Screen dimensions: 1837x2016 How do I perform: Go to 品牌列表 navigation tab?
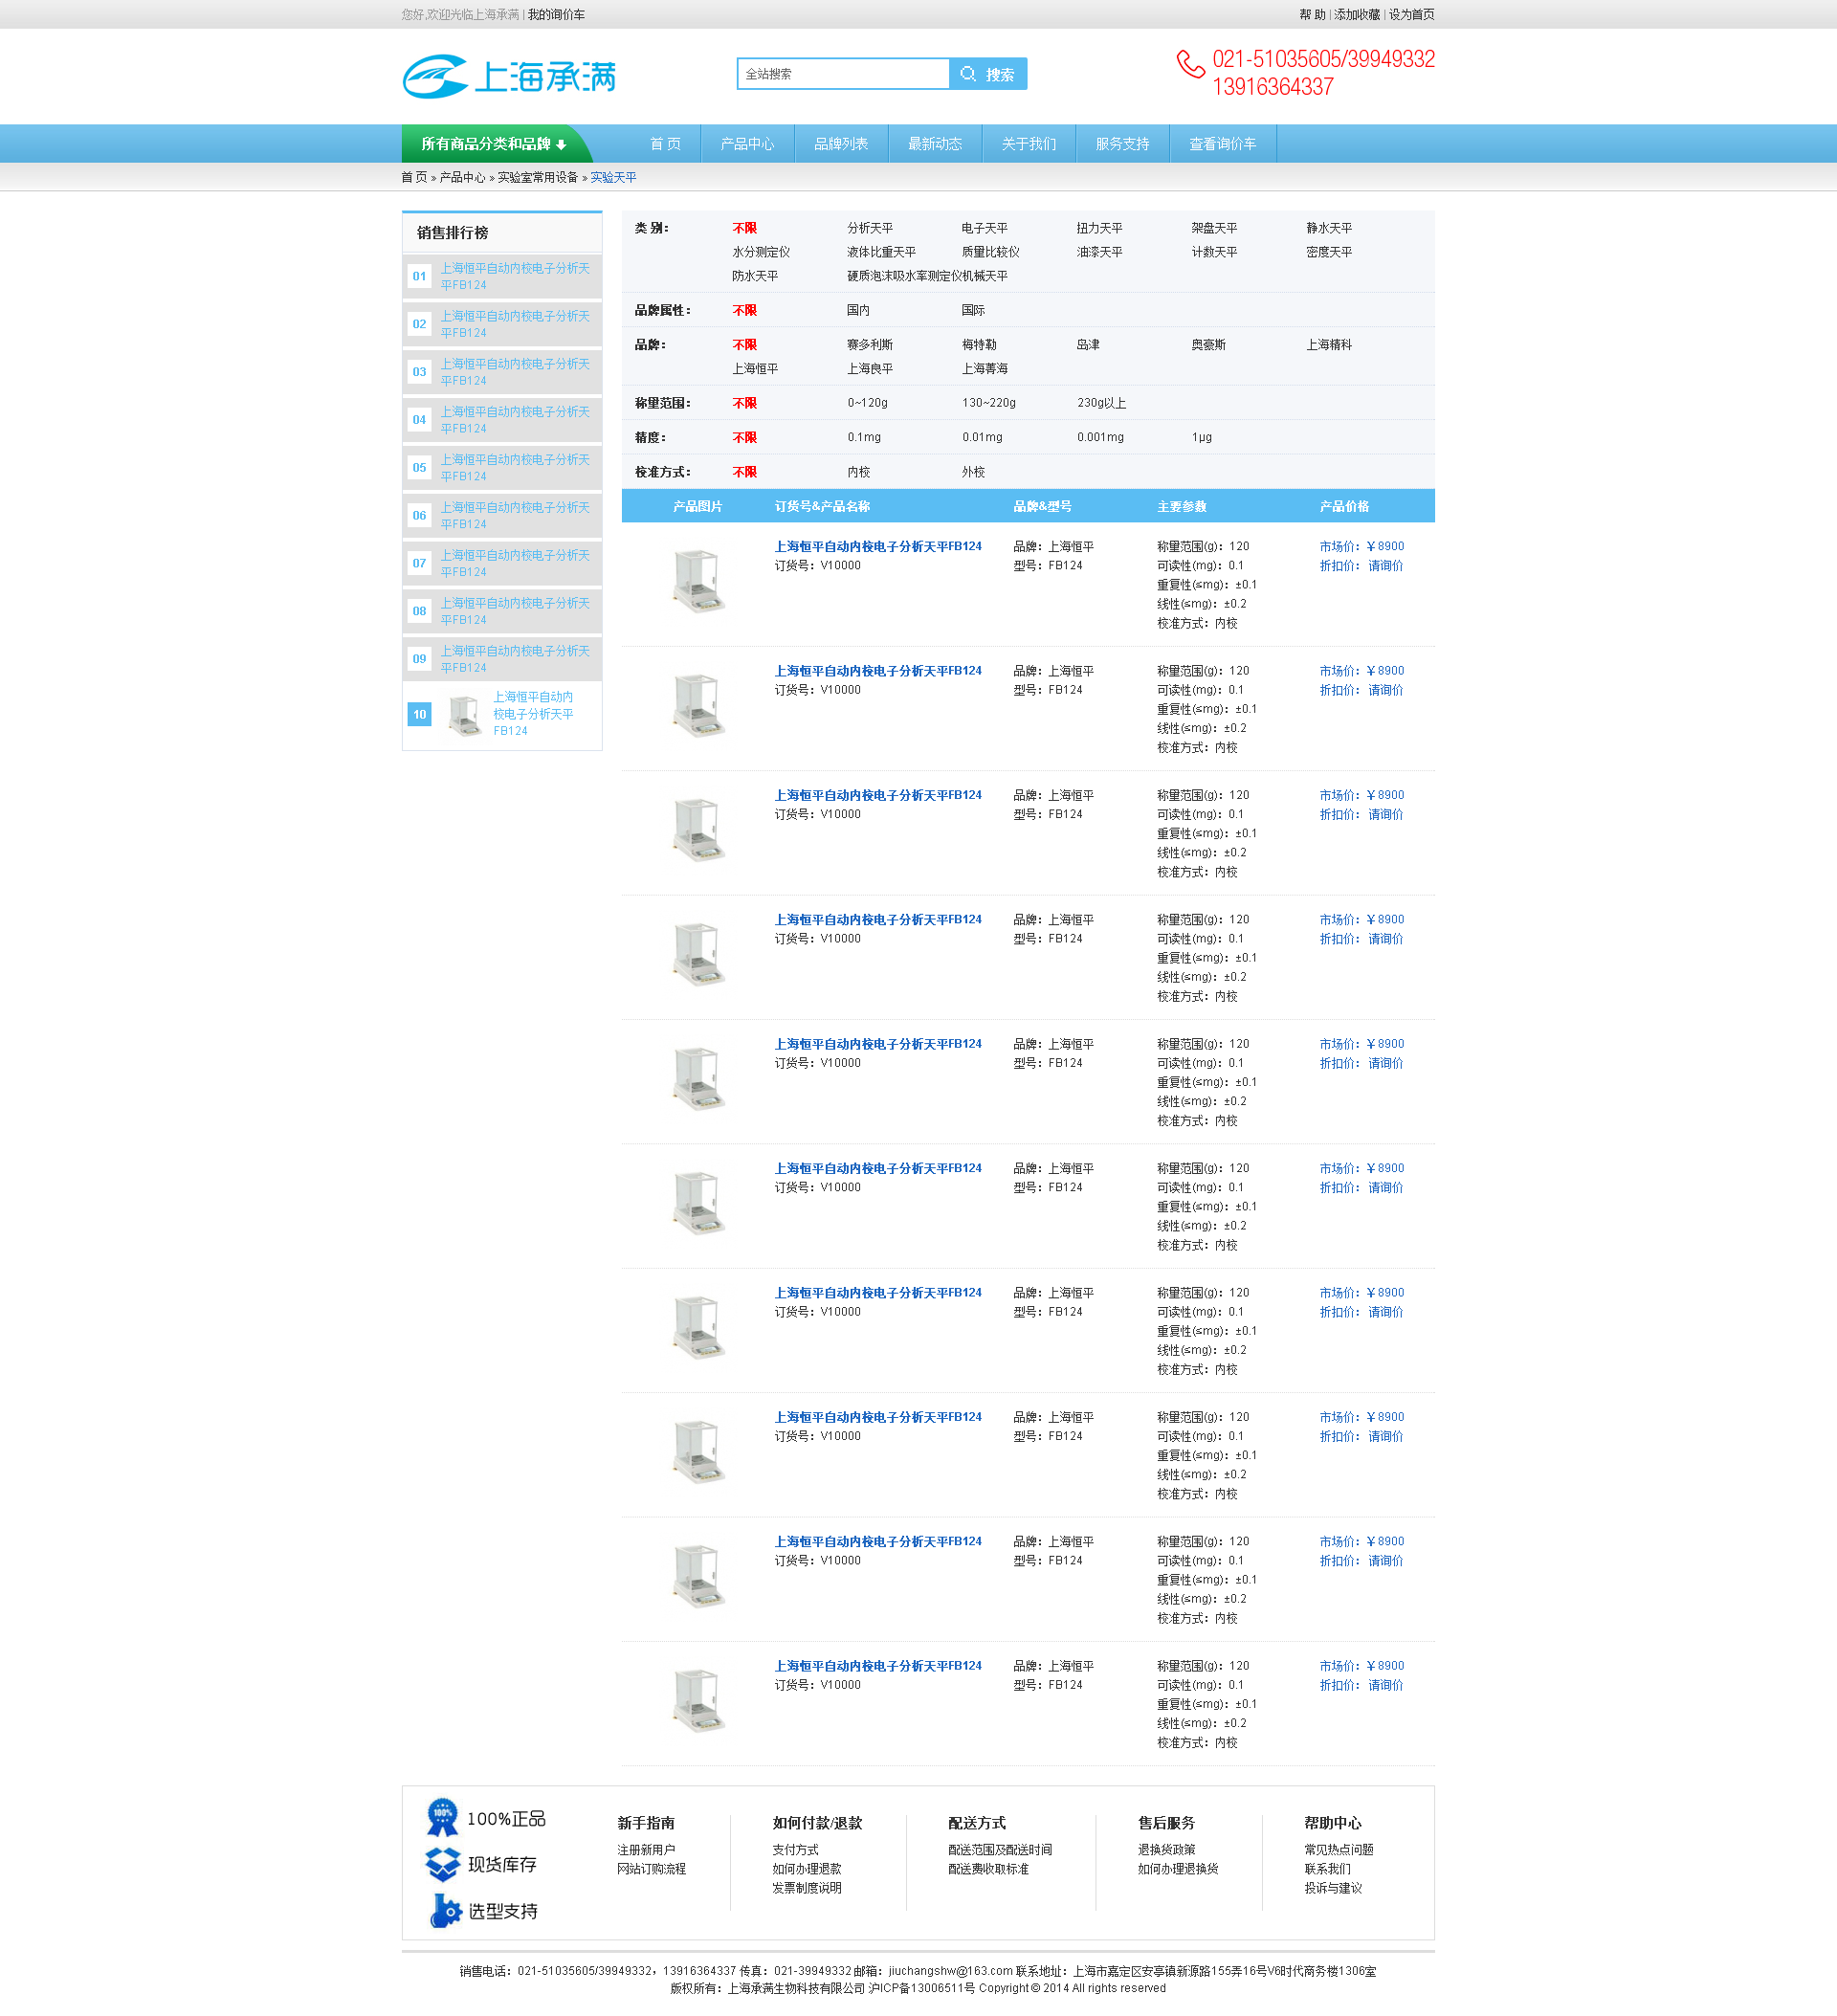point(840,144)
